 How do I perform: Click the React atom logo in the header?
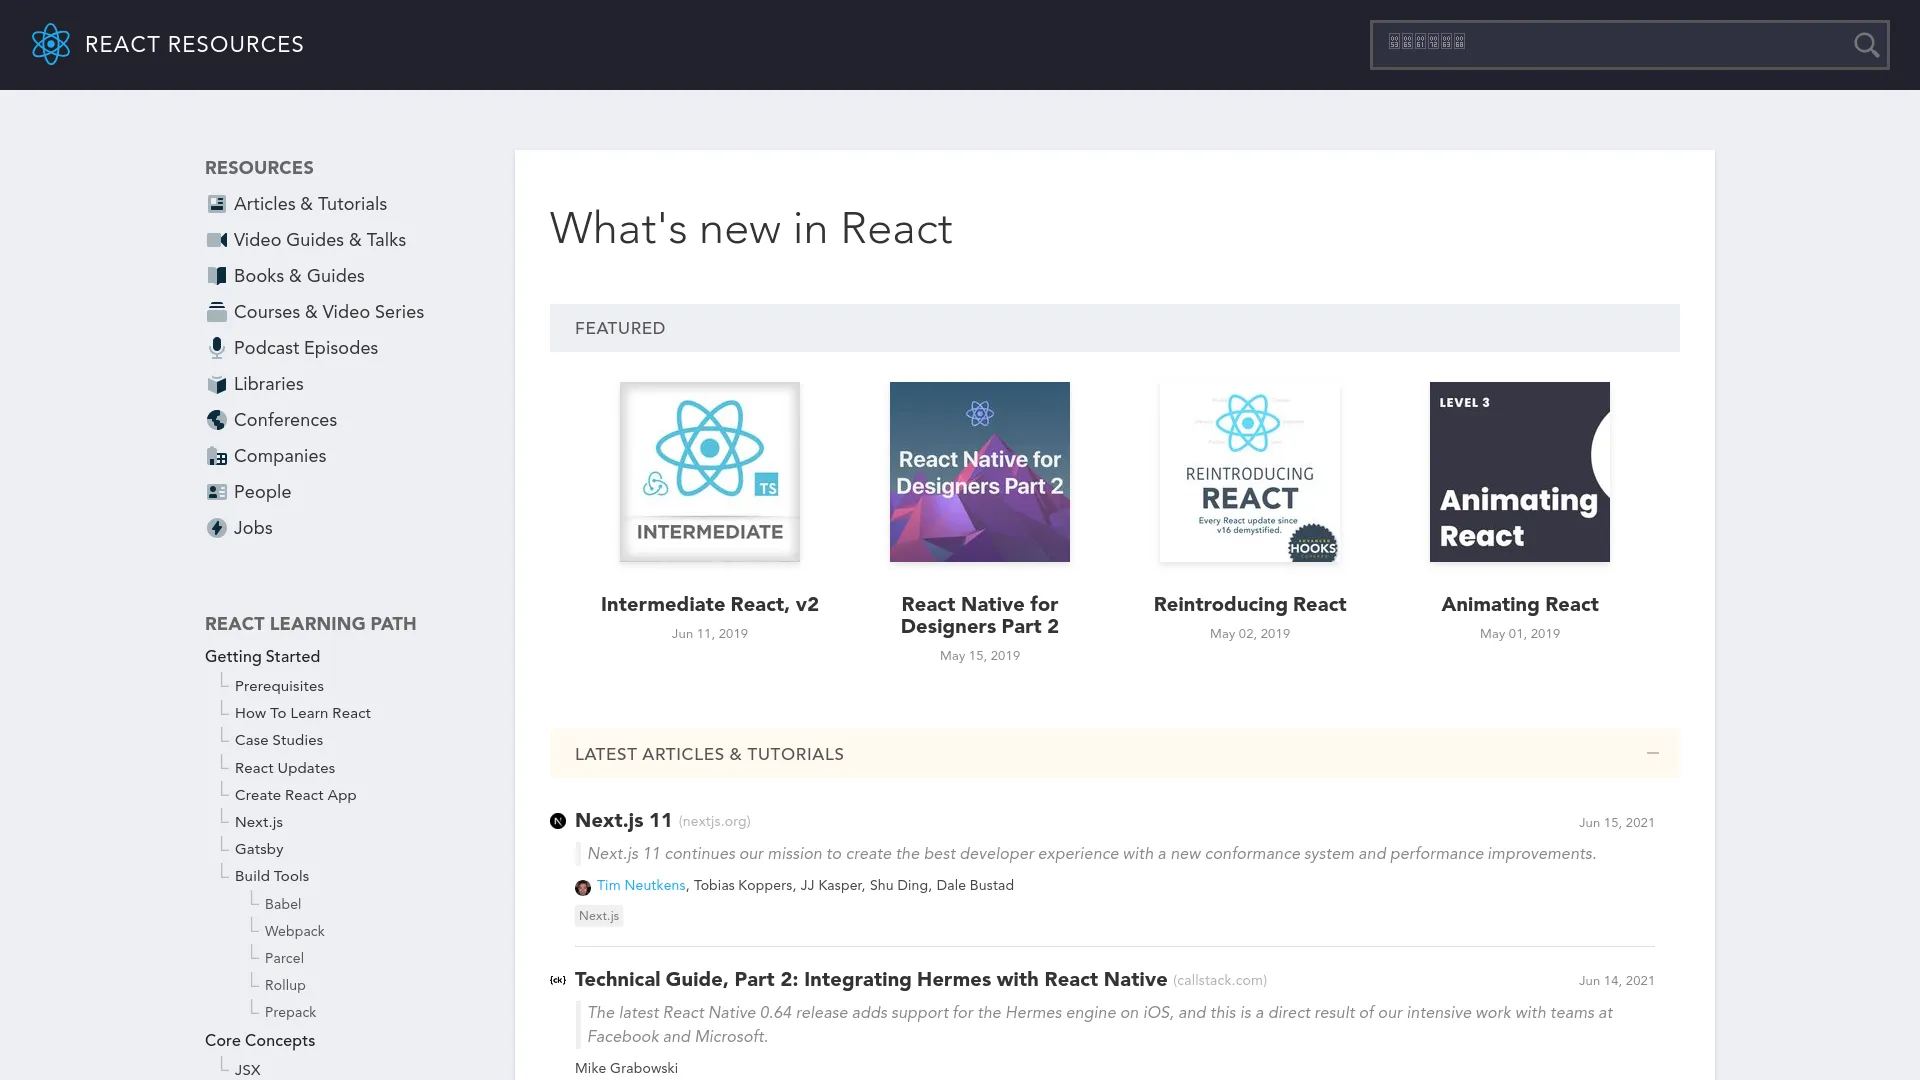click(50, 45)
